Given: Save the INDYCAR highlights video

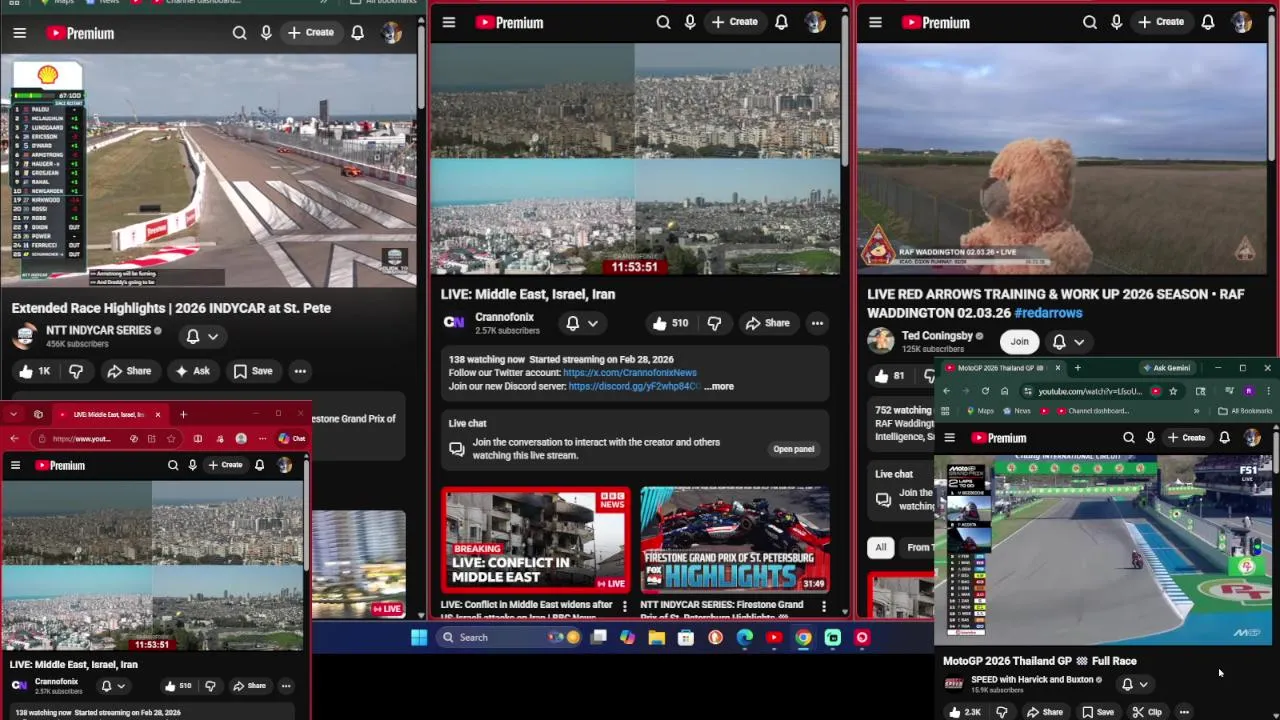Looking at the screenshot, I should click(252, 371).
